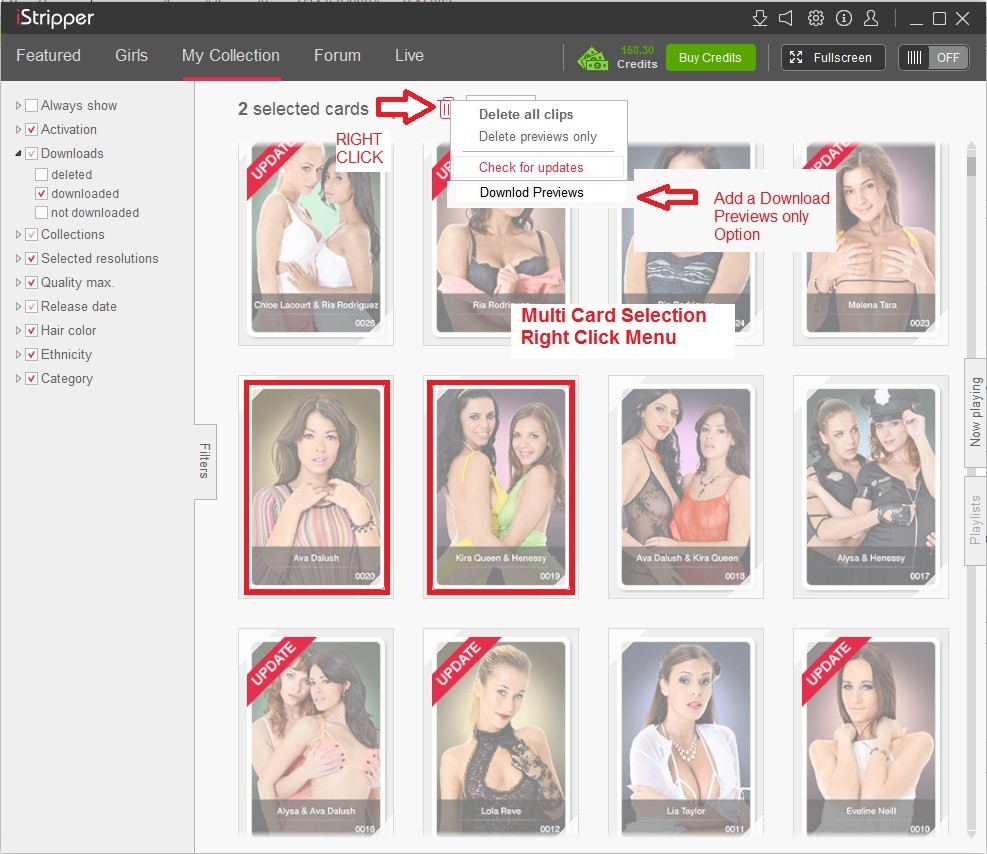Expand the Release date filter
987x854 pixels.
pyautogui.click(x=18, y=306)
